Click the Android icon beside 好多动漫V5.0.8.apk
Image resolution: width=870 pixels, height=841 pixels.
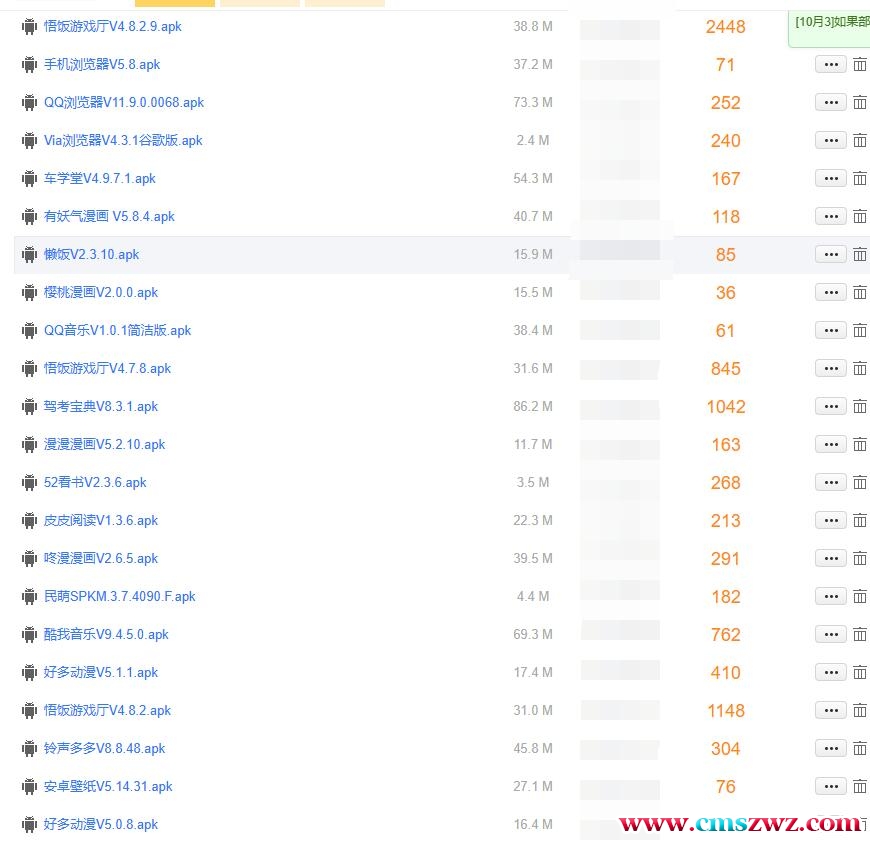[29, 825]
